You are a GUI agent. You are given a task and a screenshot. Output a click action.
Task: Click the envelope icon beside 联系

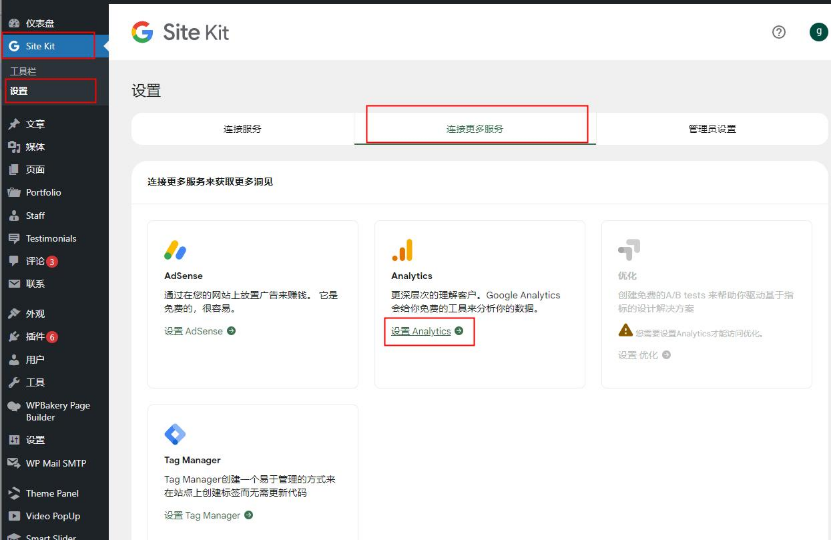coord(14,284)
